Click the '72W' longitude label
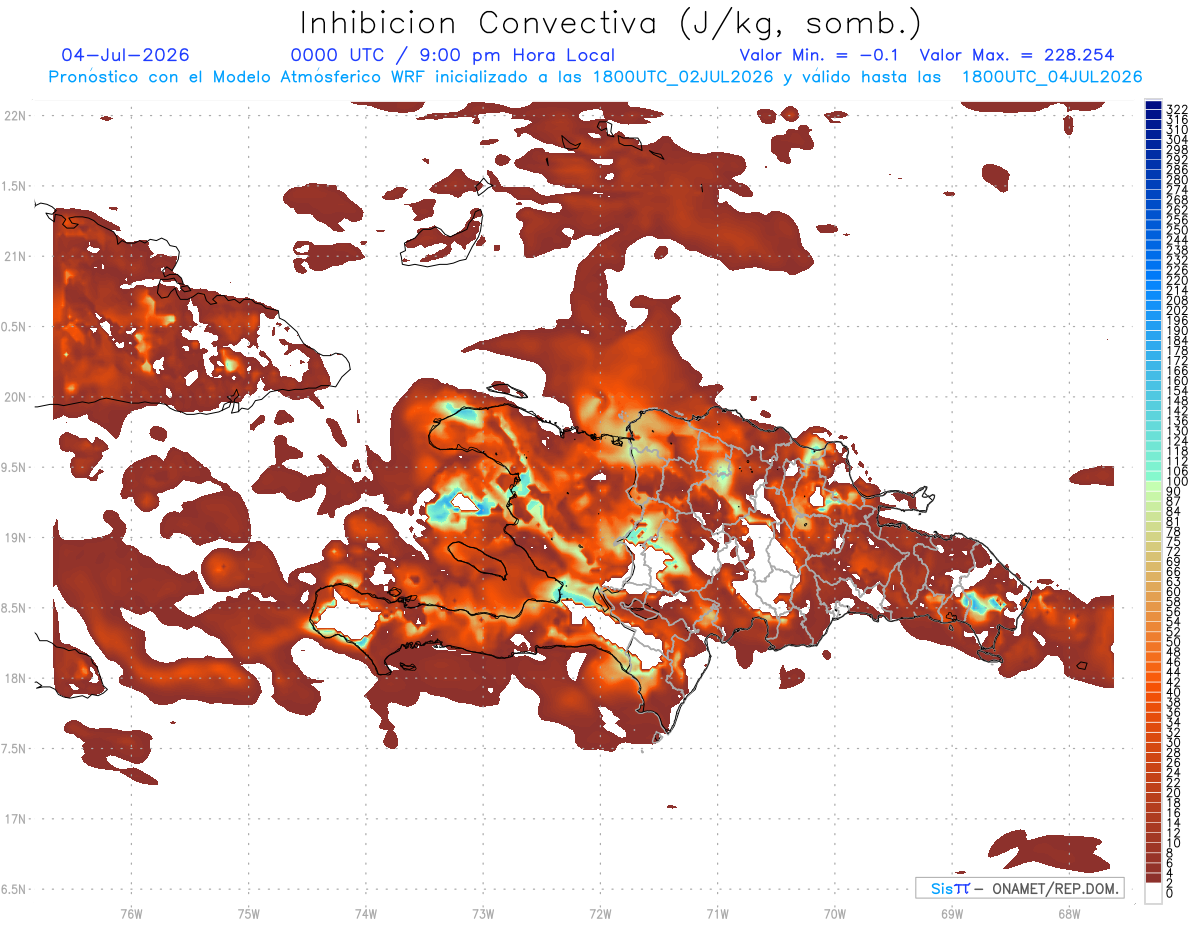 click(600, 914)
